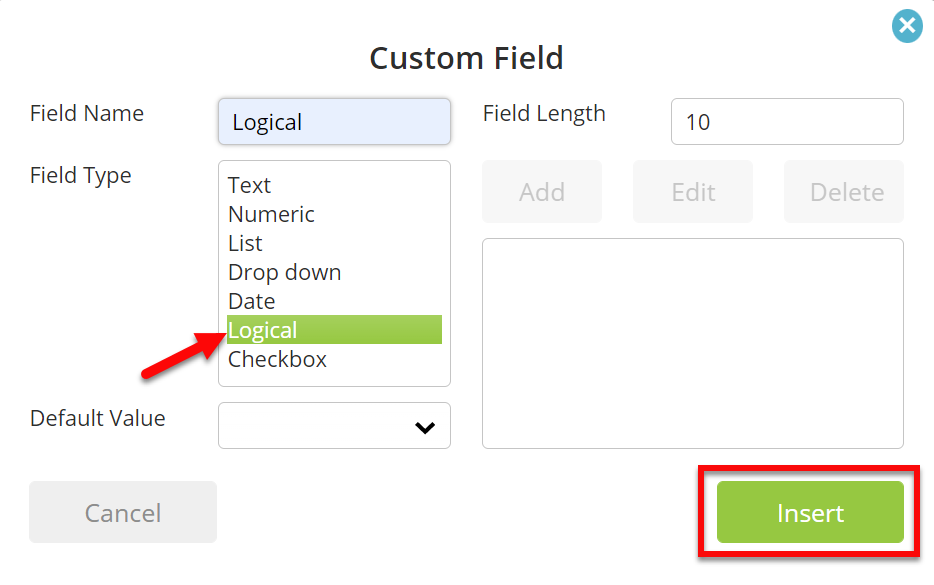
Task: Click the Default Value chevron arrow
Action: (425, 427)
